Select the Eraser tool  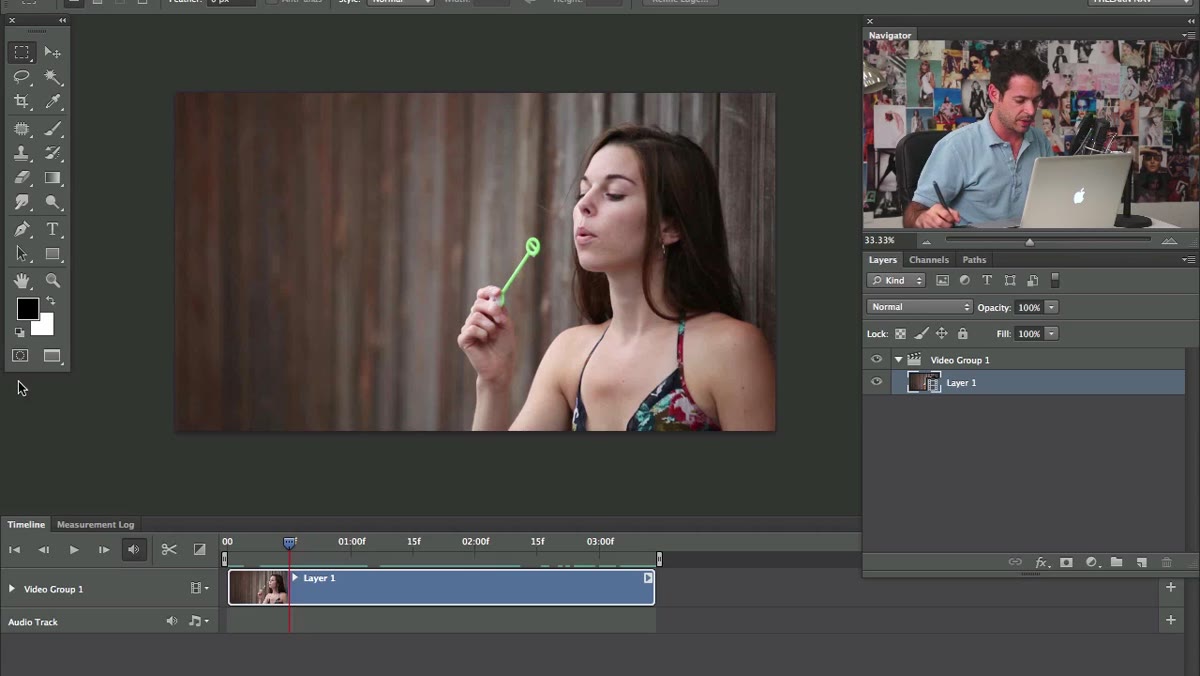(x=22, y=178)
